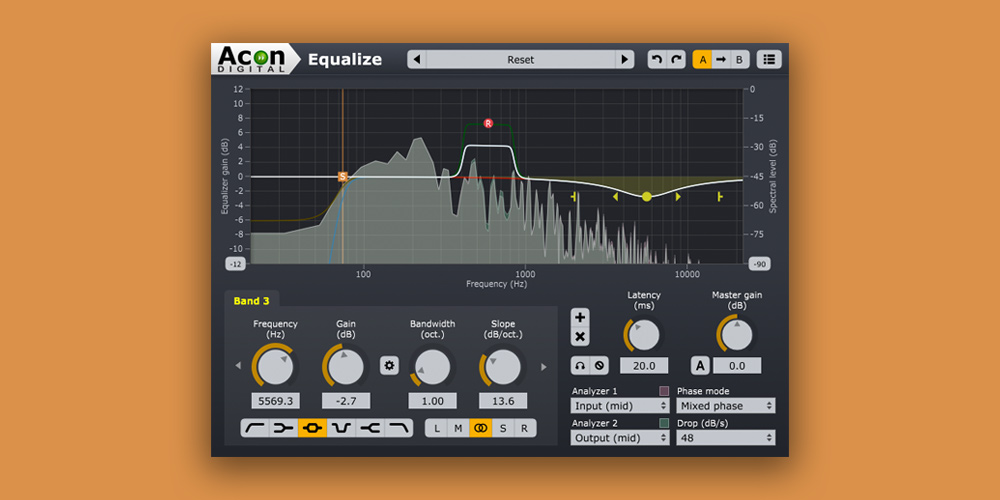Image resolution: width=1000 pixels, height=500 pixels.
Task: Open band settings gear icon
Action: (x=390, y=366)
